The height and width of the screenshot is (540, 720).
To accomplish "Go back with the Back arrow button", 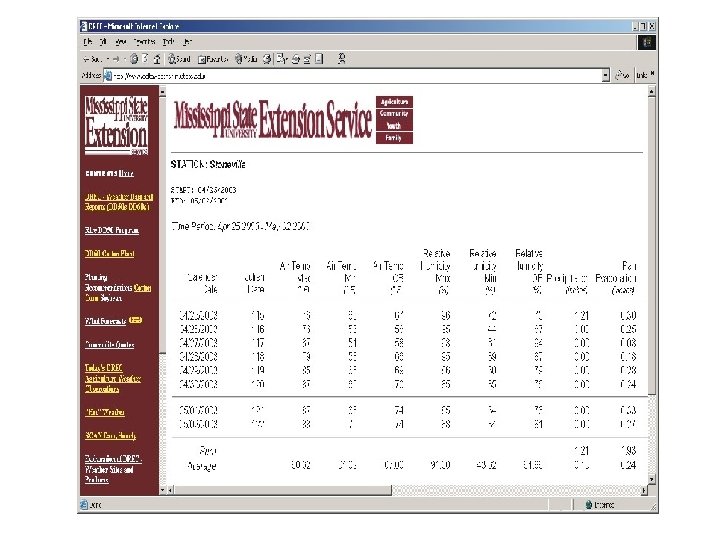I will (x=92, y=59).
